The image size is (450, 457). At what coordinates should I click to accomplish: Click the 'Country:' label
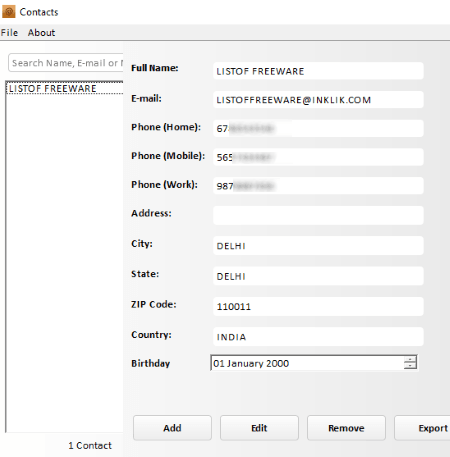151,335
